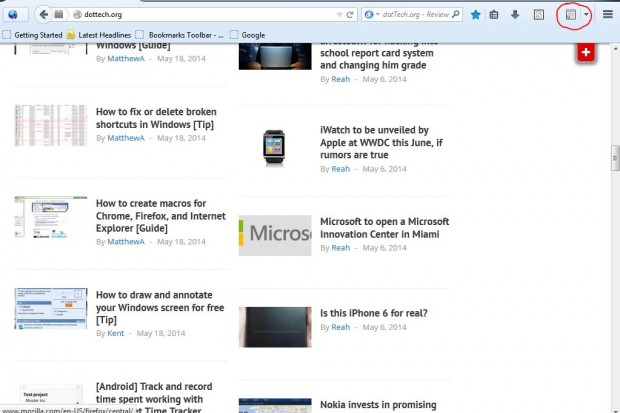Screen dimensions: 620x413
Task: Open 'Microsoft to open a Microsoft Innovation Center' article
Action: (384, 227)
